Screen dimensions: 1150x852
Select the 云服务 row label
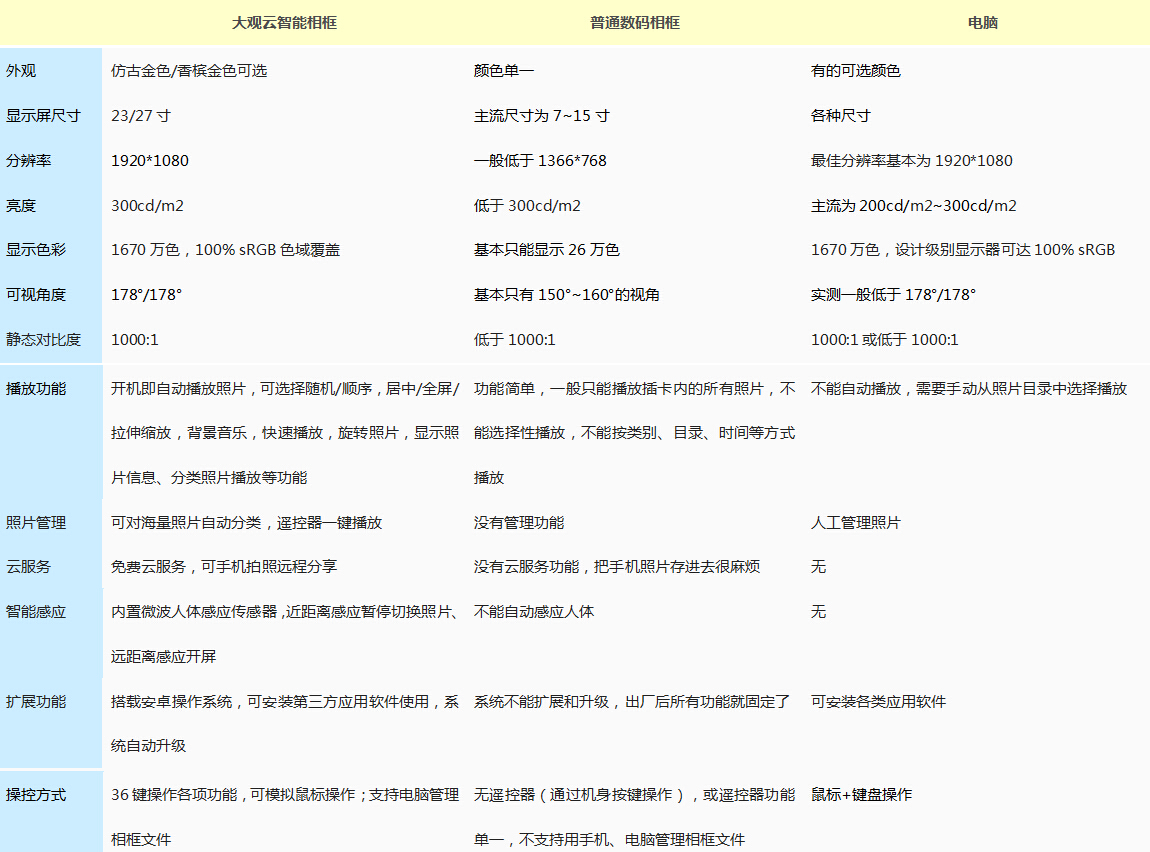[x=29, y=567]
